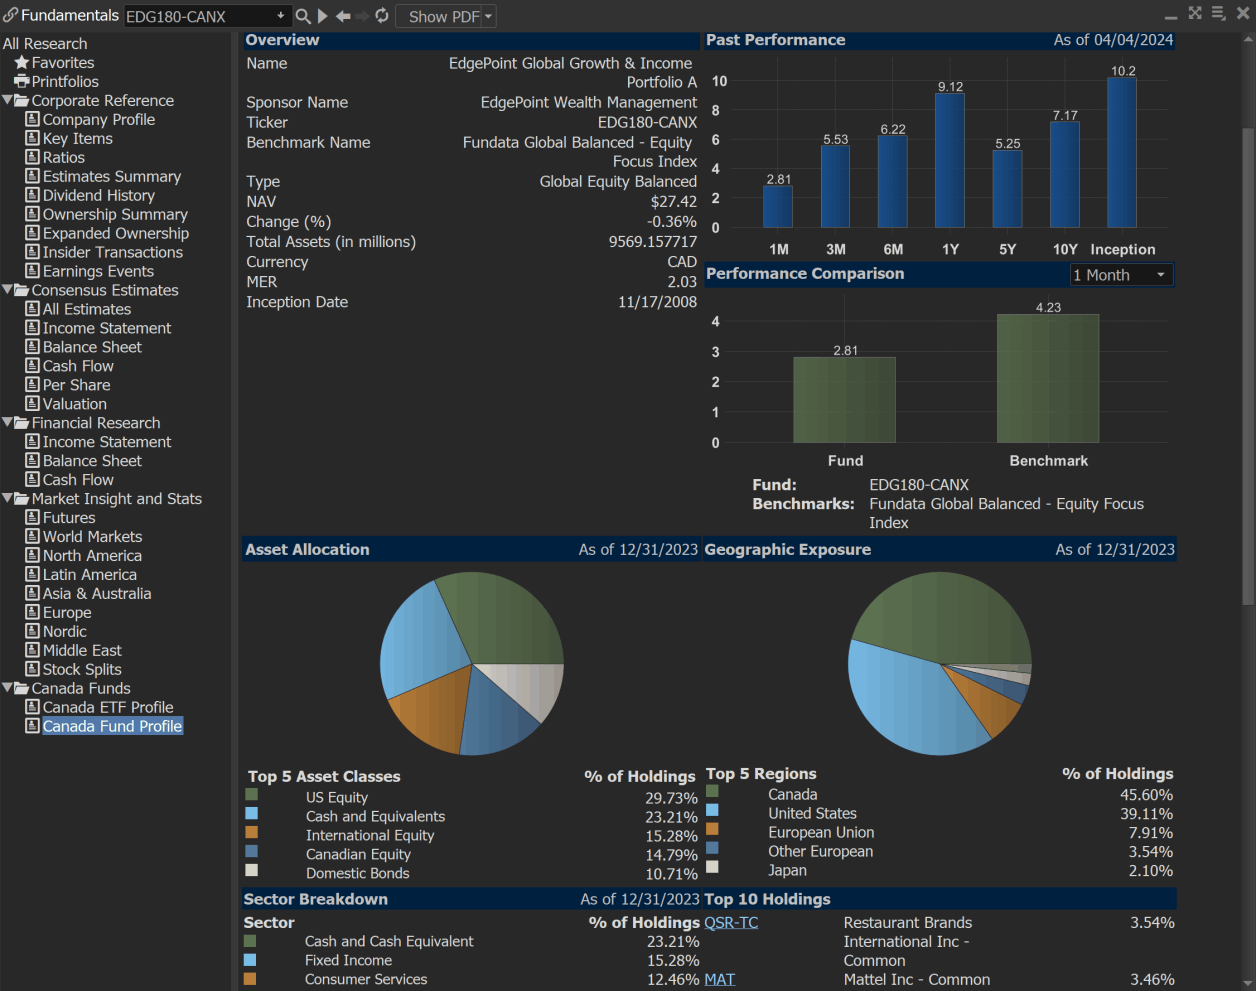The height and width of the screenshot is (991, 1256).
Task: Open the Show PDF dropdown arrow
Action: pyautogui.click(x=489, y=17)
